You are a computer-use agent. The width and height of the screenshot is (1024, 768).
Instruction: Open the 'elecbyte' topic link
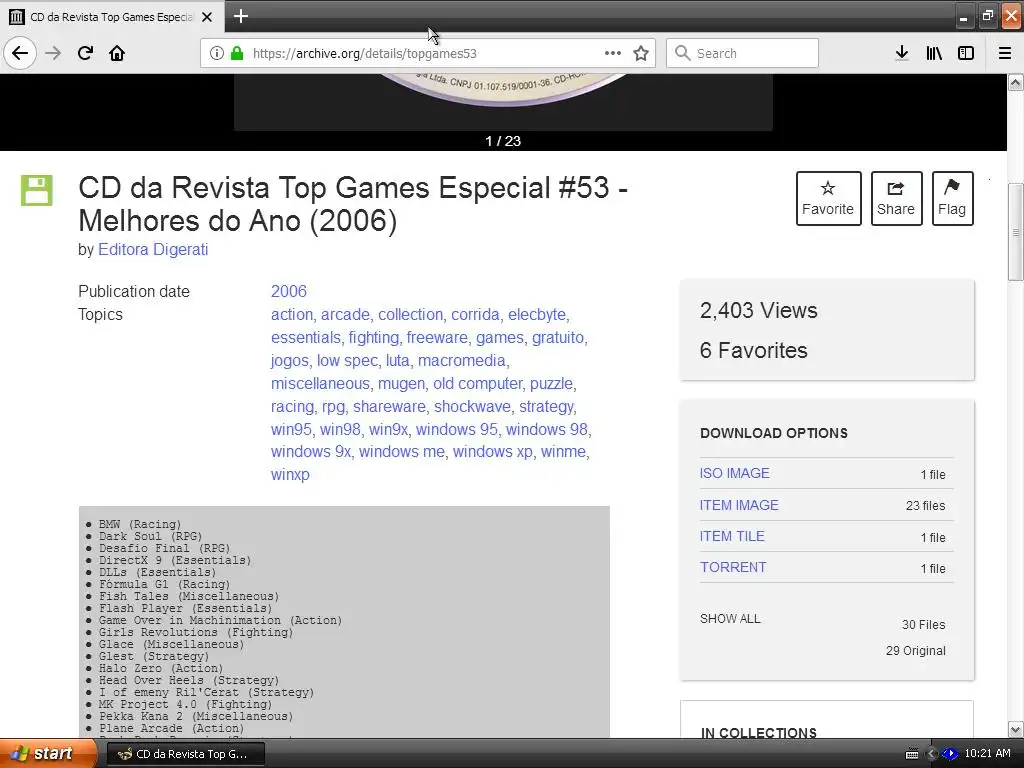click(537, 315)
